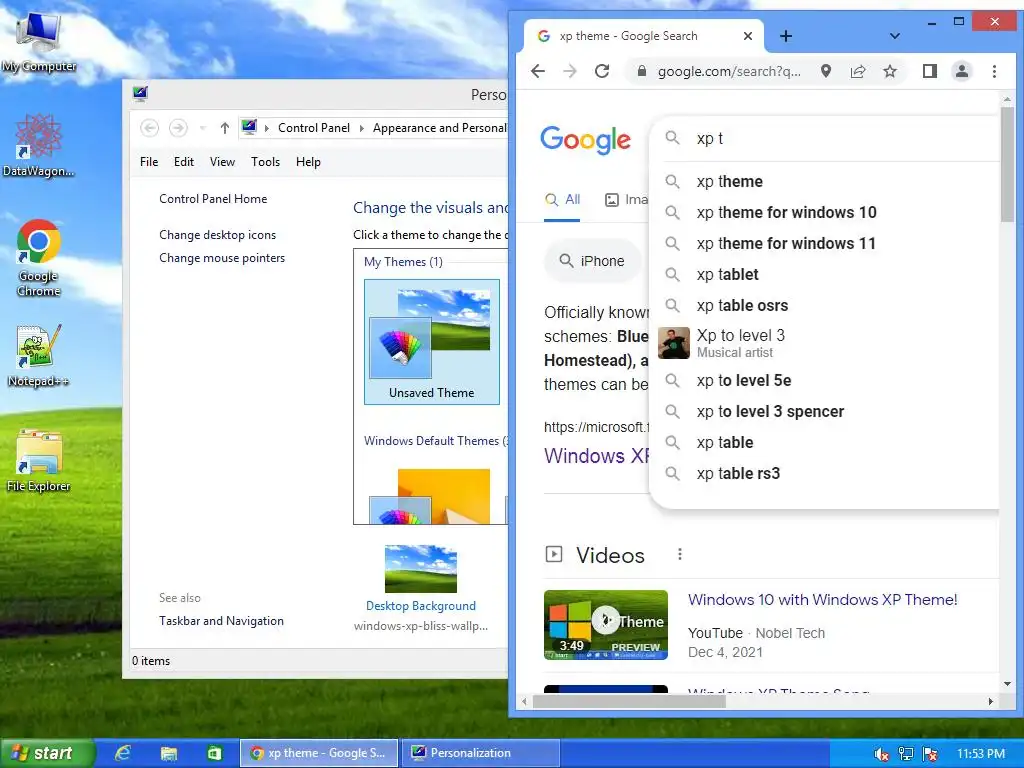The height and width of the screenshot is (768, 1024).
Task: Open recent locations dropdown in Personalization
Action: click(202, 128)
